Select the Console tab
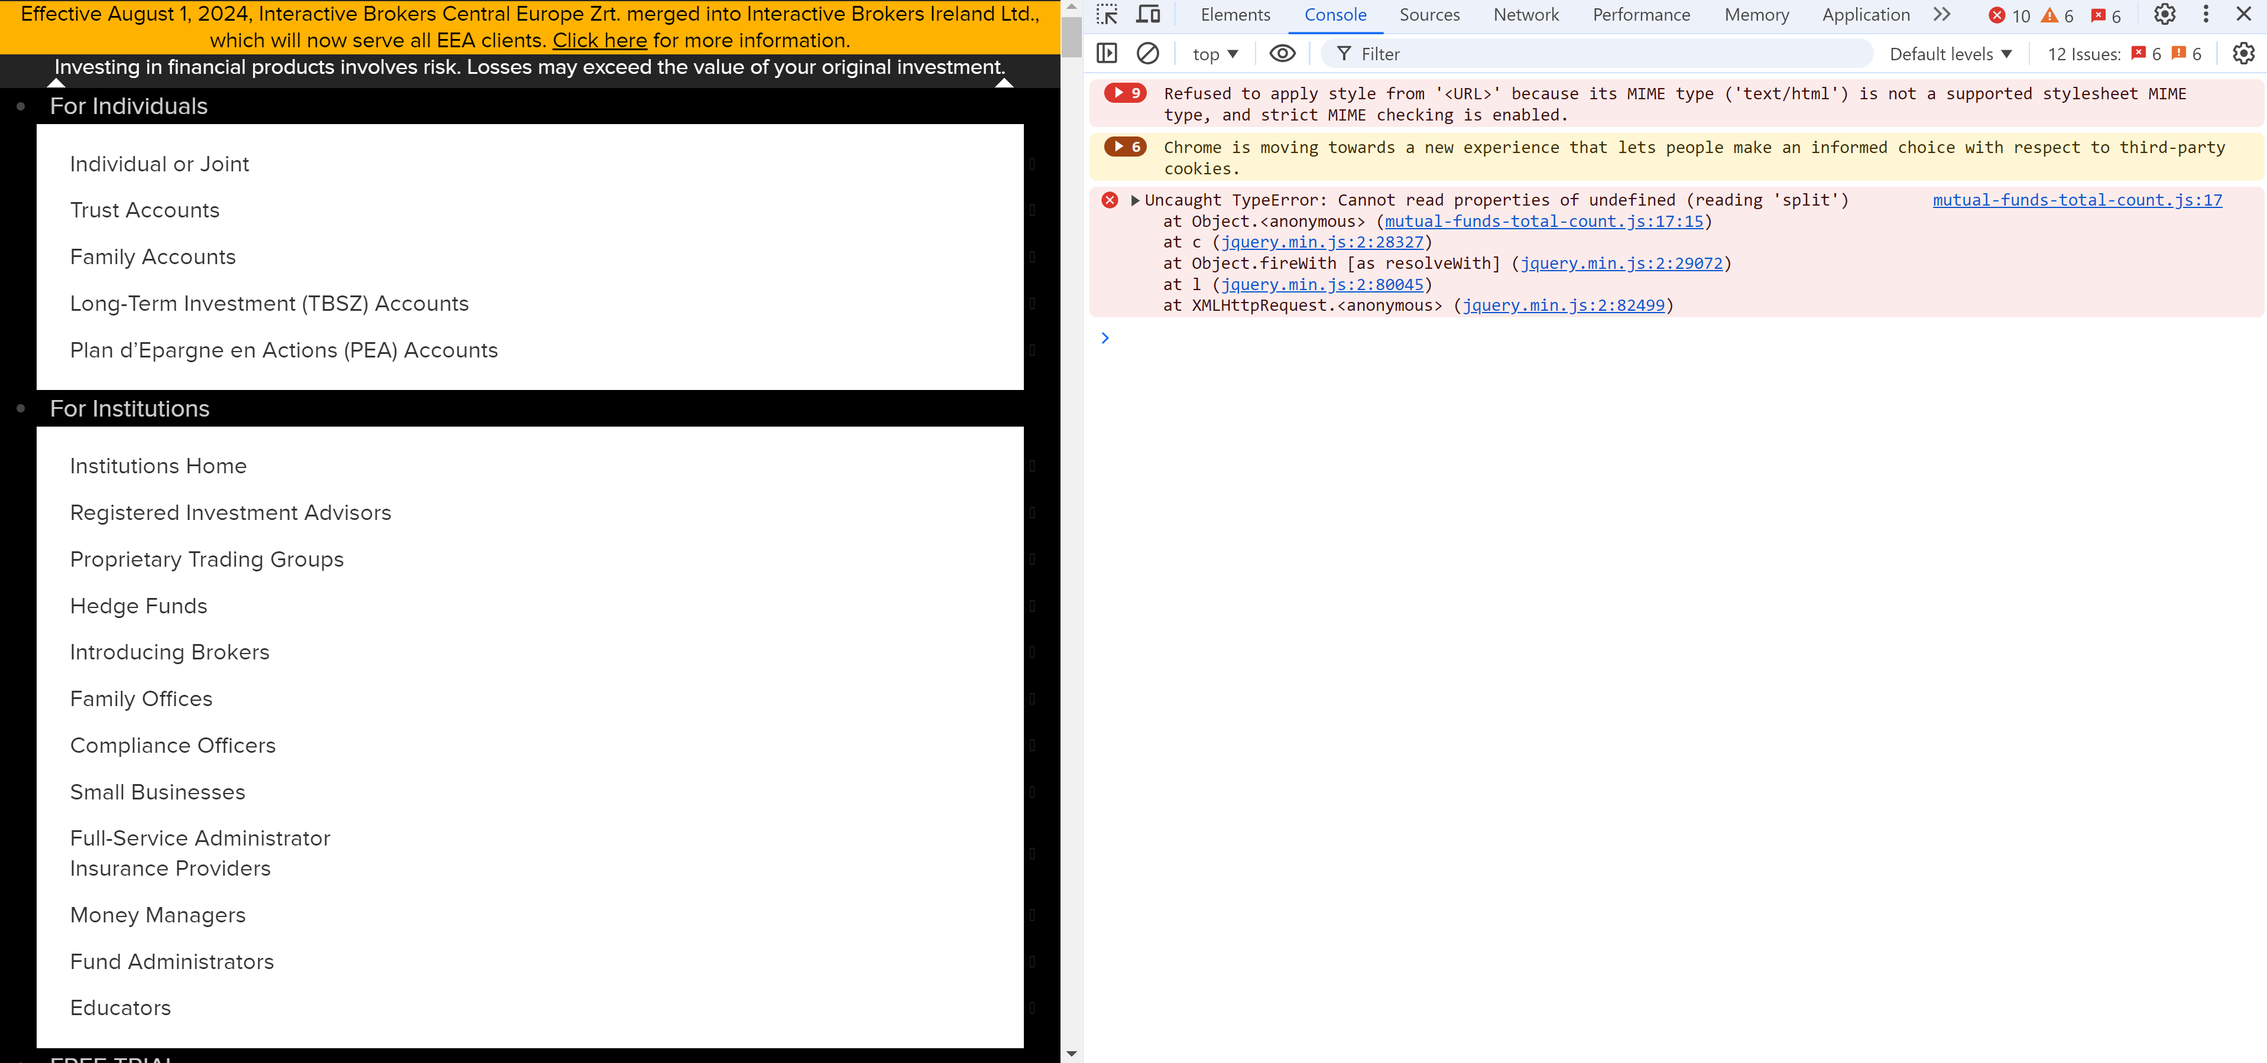Screen dimensions: 2267x1063 1335,15
